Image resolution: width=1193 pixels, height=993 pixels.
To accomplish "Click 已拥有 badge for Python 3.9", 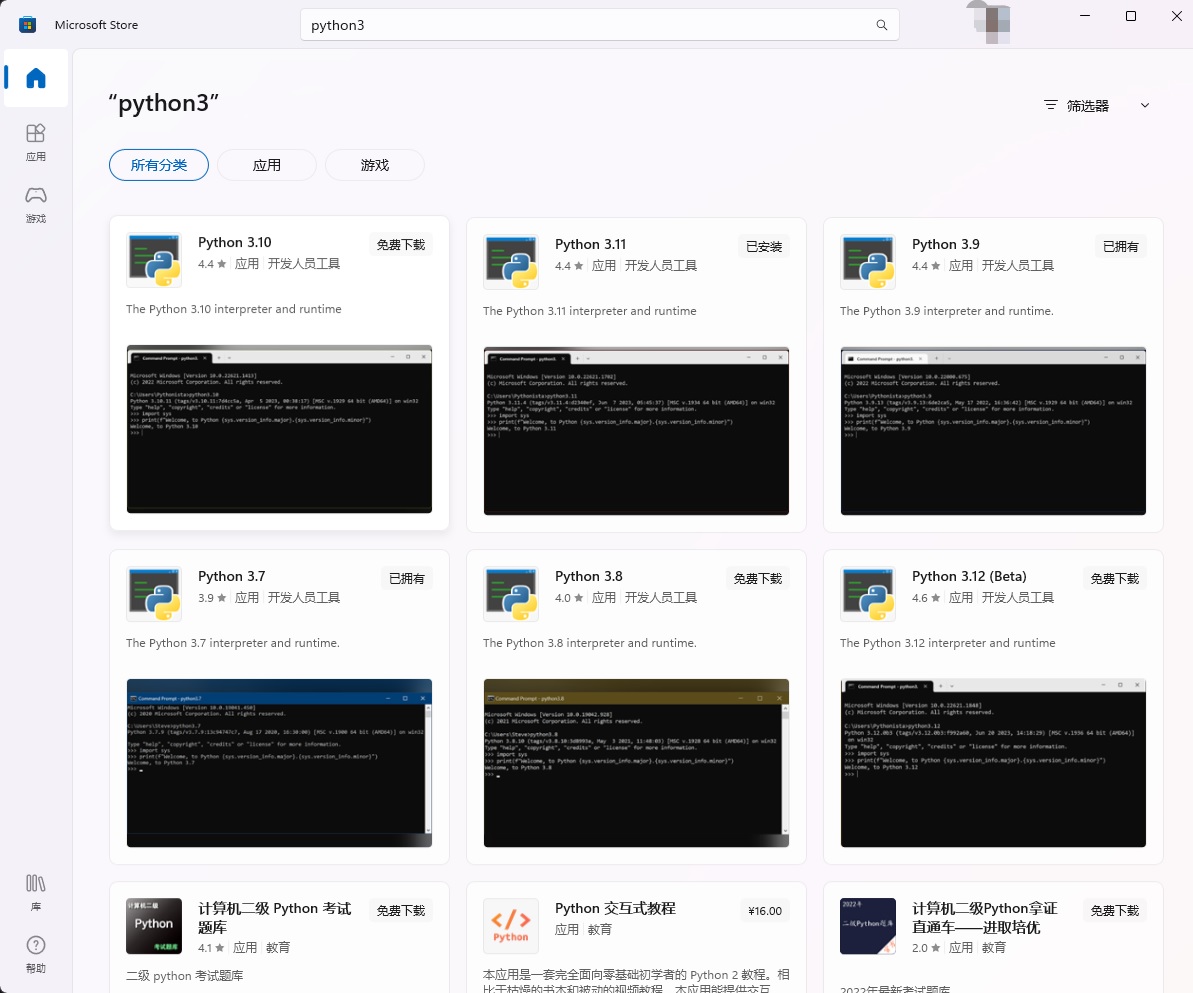I will click(1121, 247).
